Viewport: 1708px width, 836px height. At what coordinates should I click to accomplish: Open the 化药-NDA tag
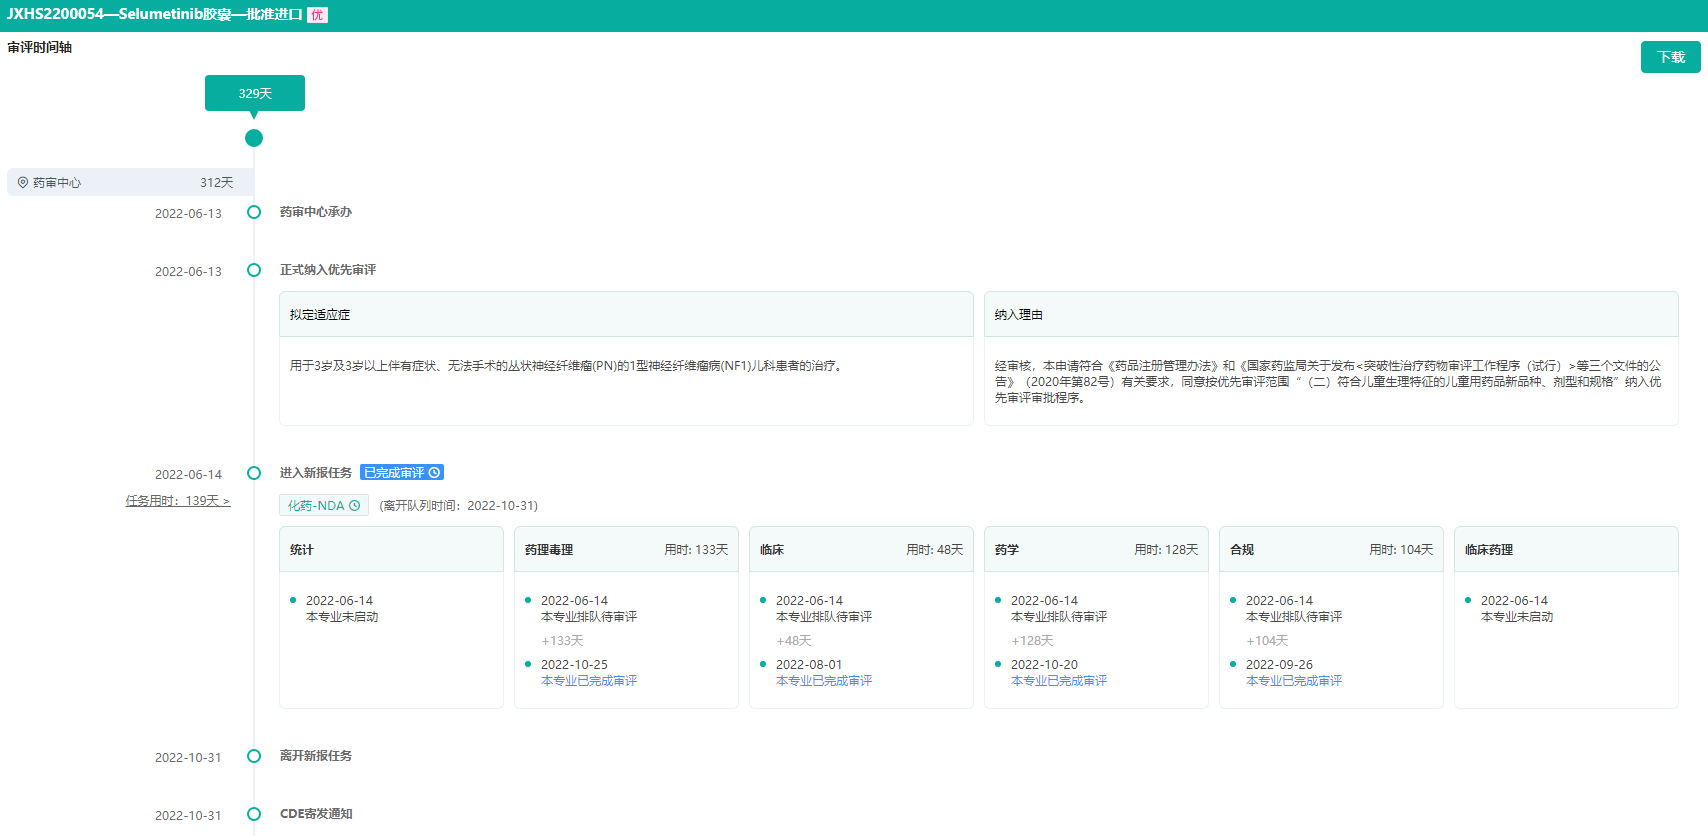pyautogui.click(x=316, y=506)
